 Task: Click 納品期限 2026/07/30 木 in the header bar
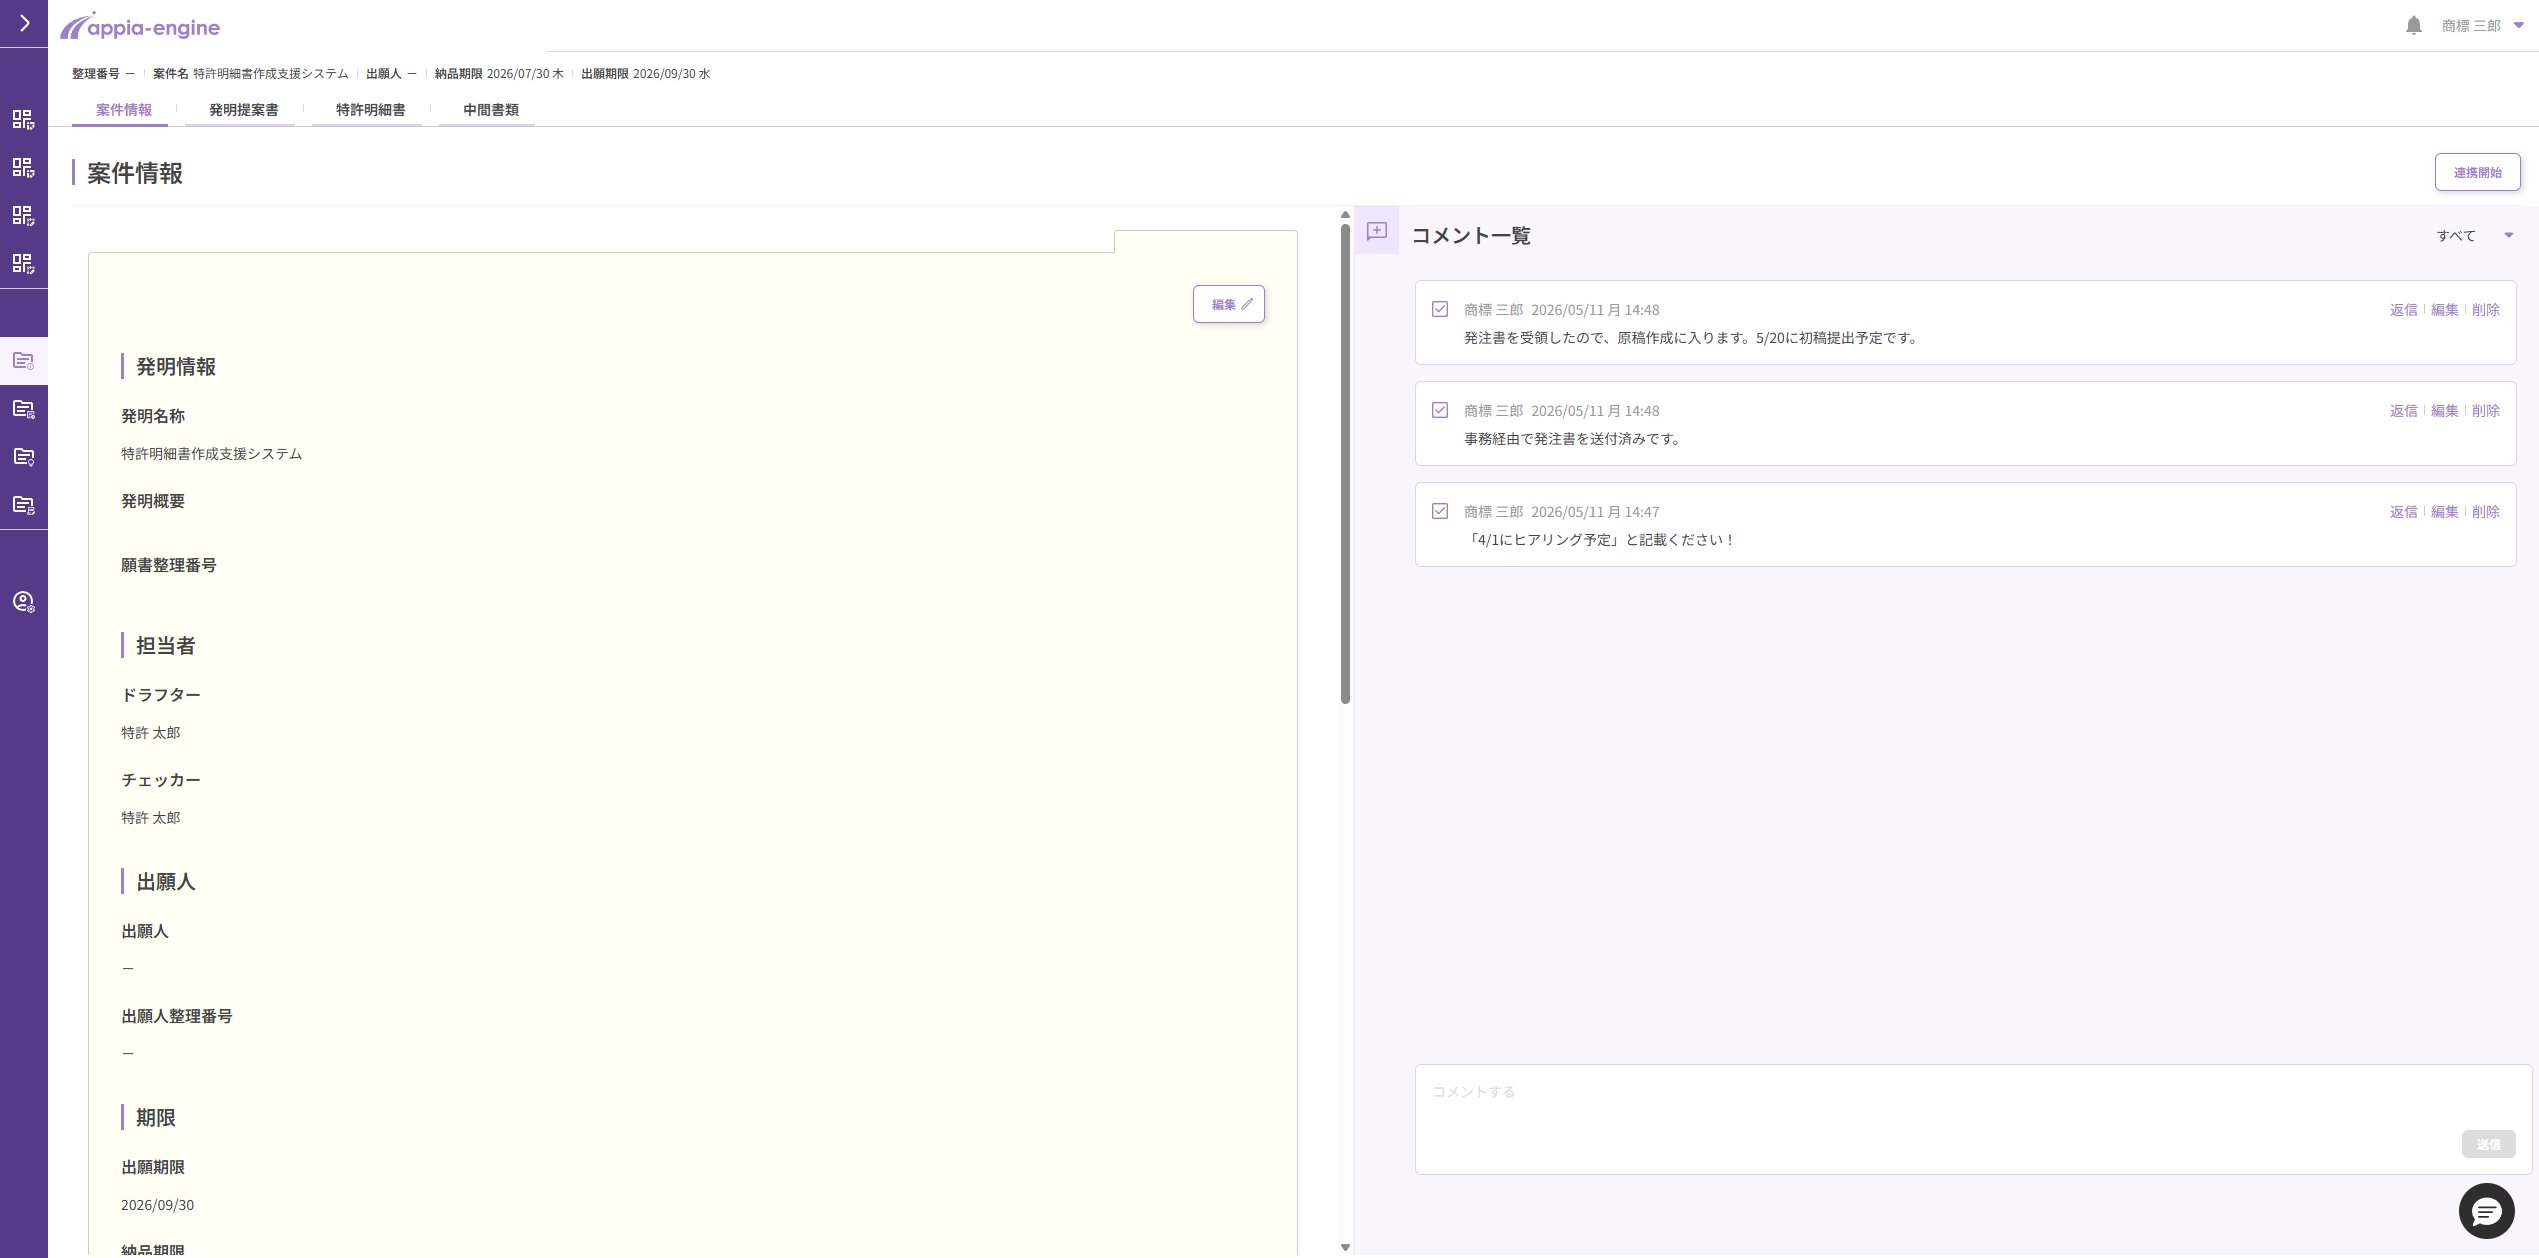pyautogui.click(x=499, y=74)
